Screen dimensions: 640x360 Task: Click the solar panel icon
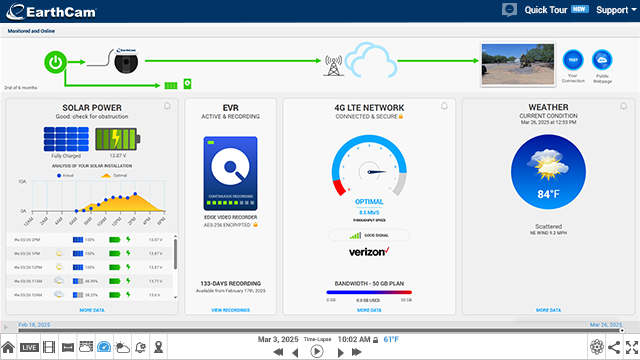(66, 139)
